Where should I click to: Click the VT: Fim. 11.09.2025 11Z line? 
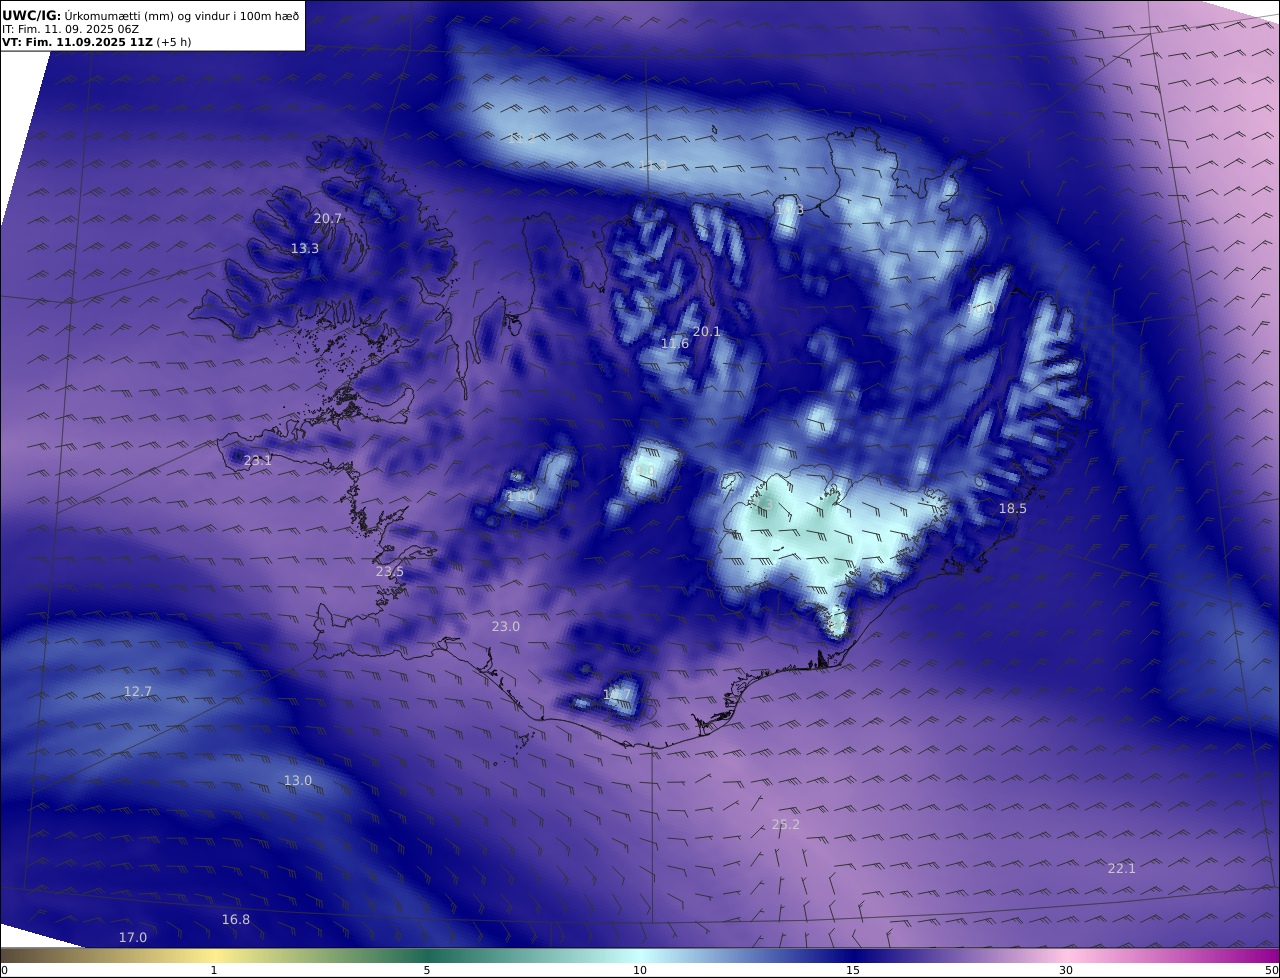[x=96, y=42]
